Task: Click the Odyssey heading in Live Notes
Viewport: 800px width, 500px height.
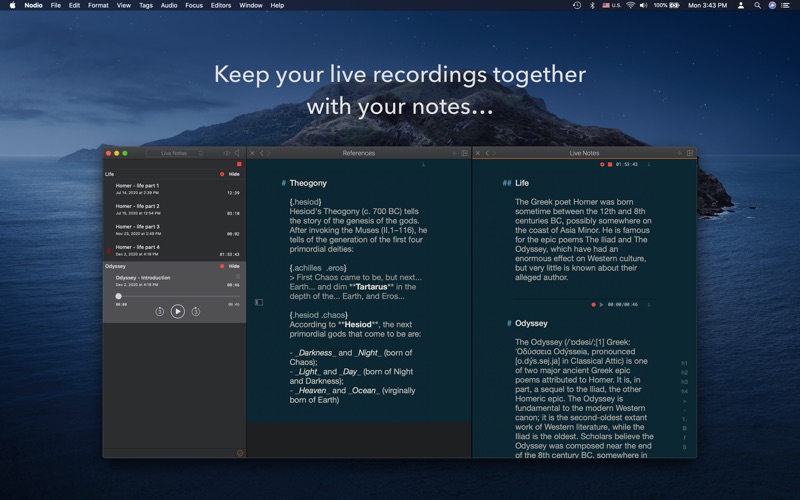Action: tap(531, 323)
